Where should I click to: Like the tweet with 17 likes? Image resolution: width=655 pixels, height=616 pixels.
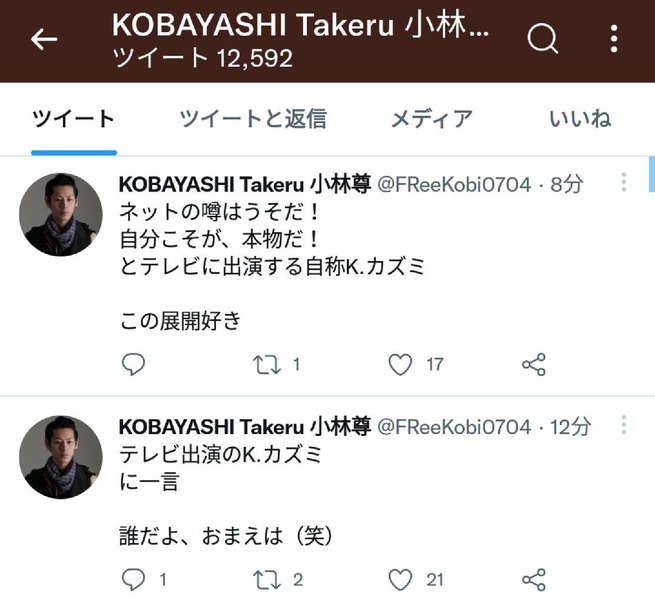401,365
